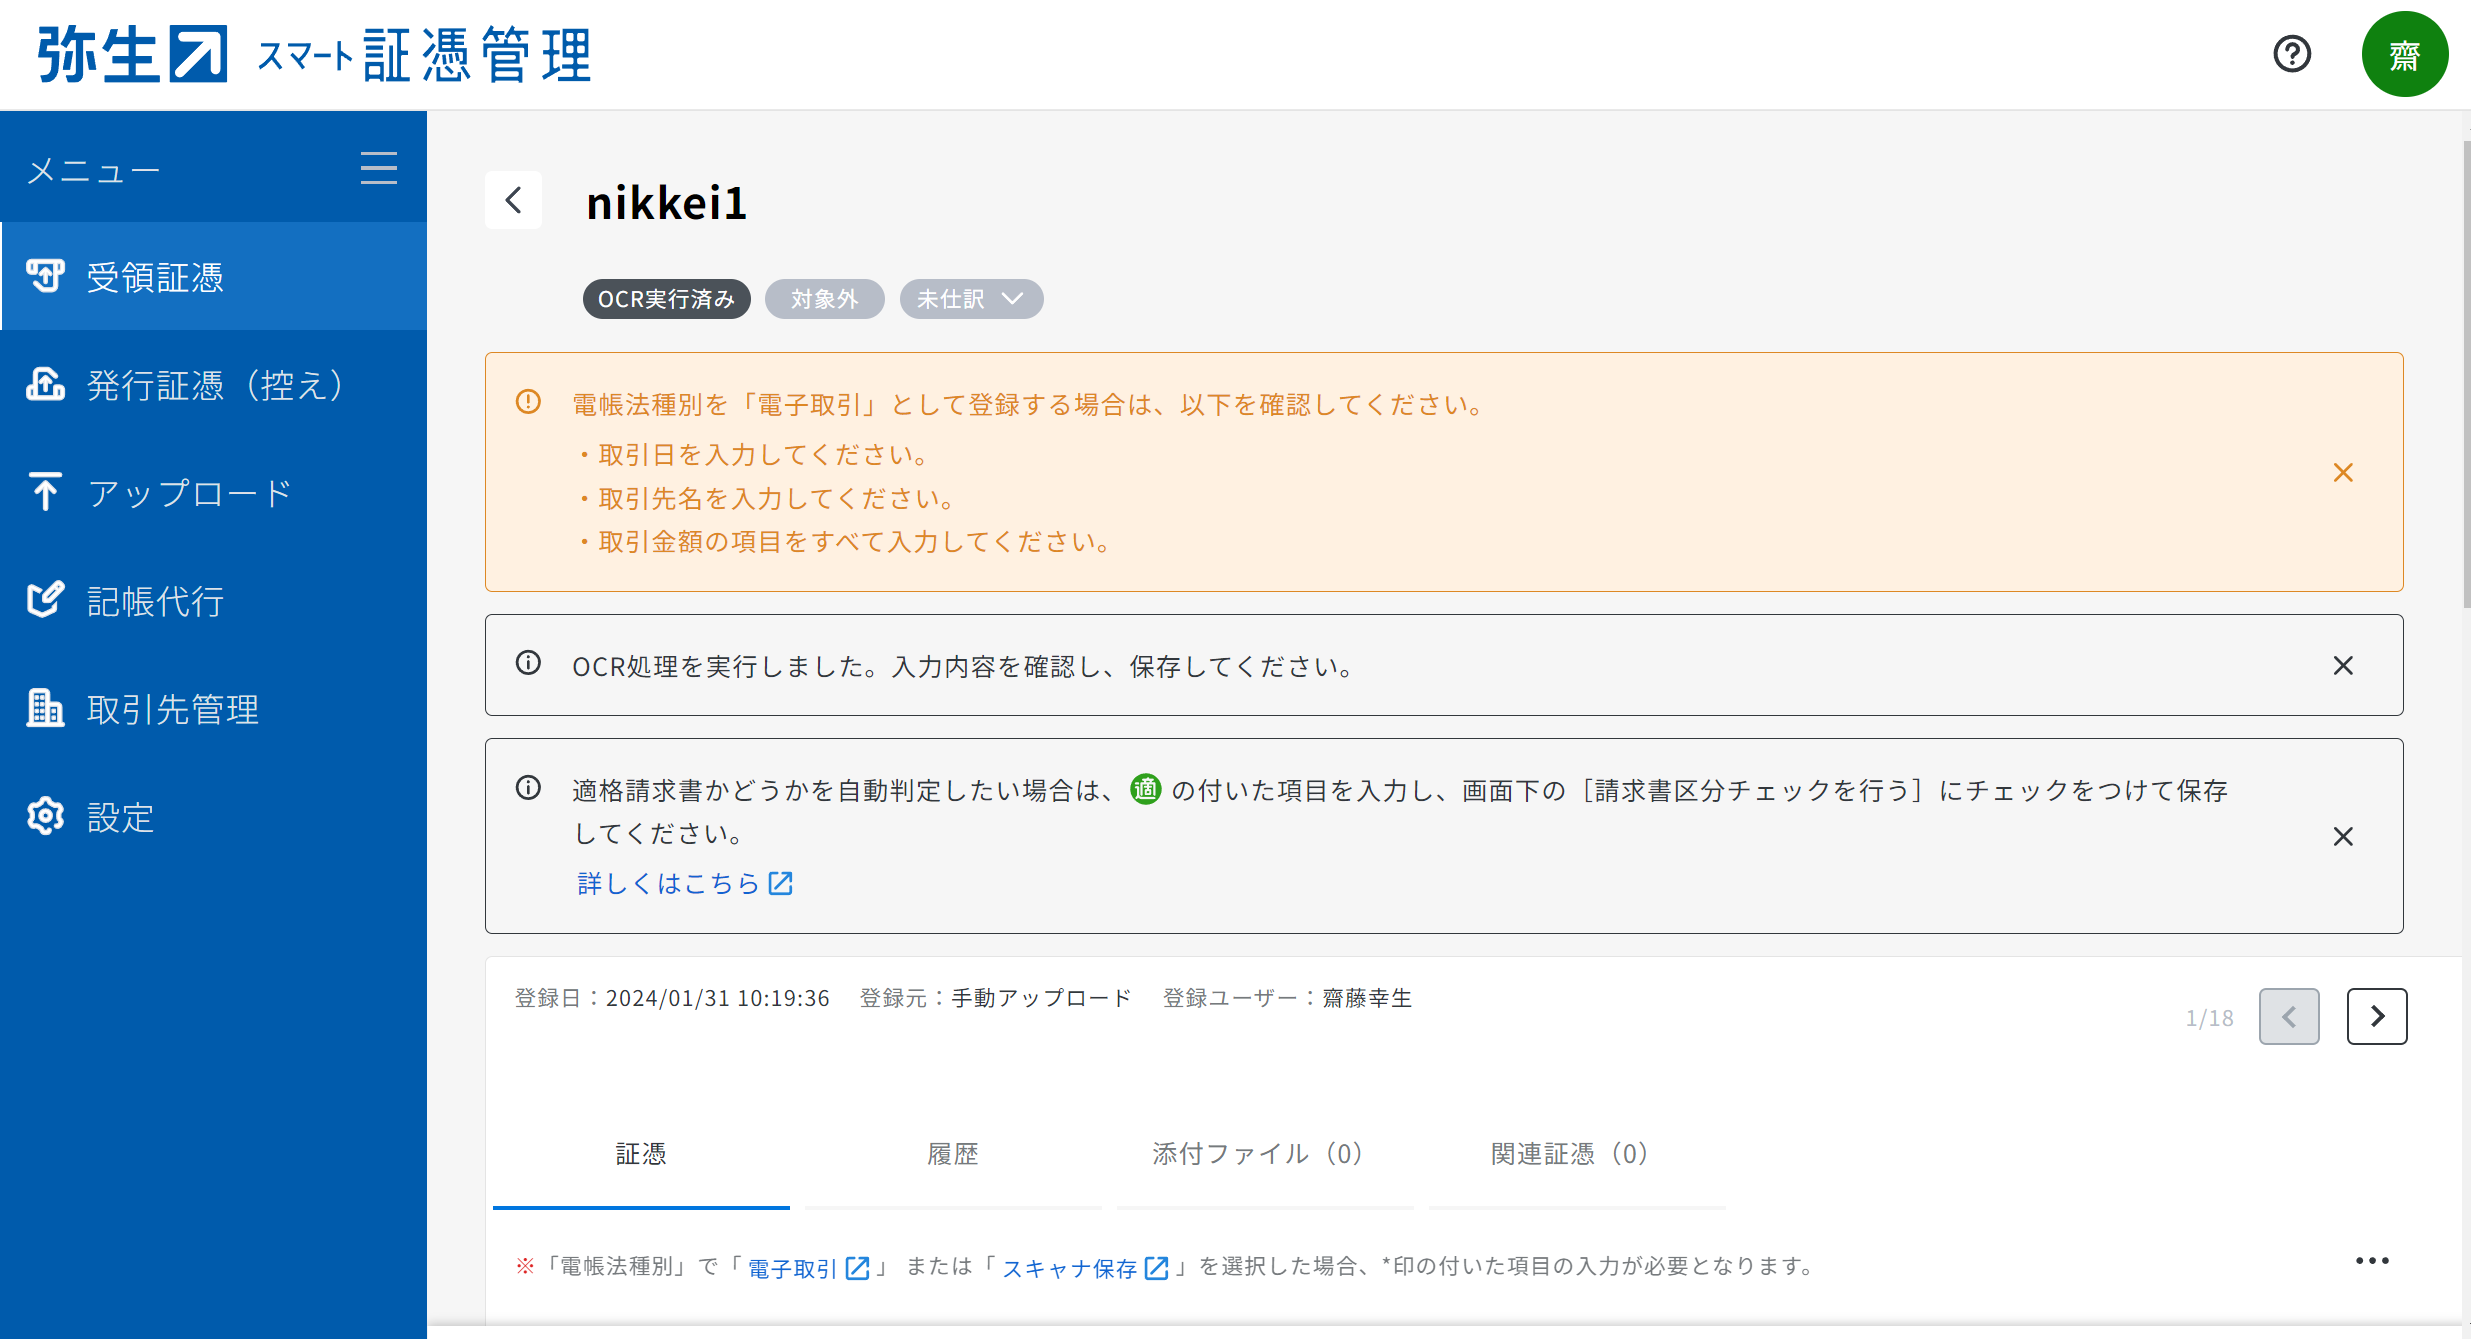Click the メニュー sidebar heading
The height and width of the screenshot is (1339, 2471).
(x=94, y=171)
